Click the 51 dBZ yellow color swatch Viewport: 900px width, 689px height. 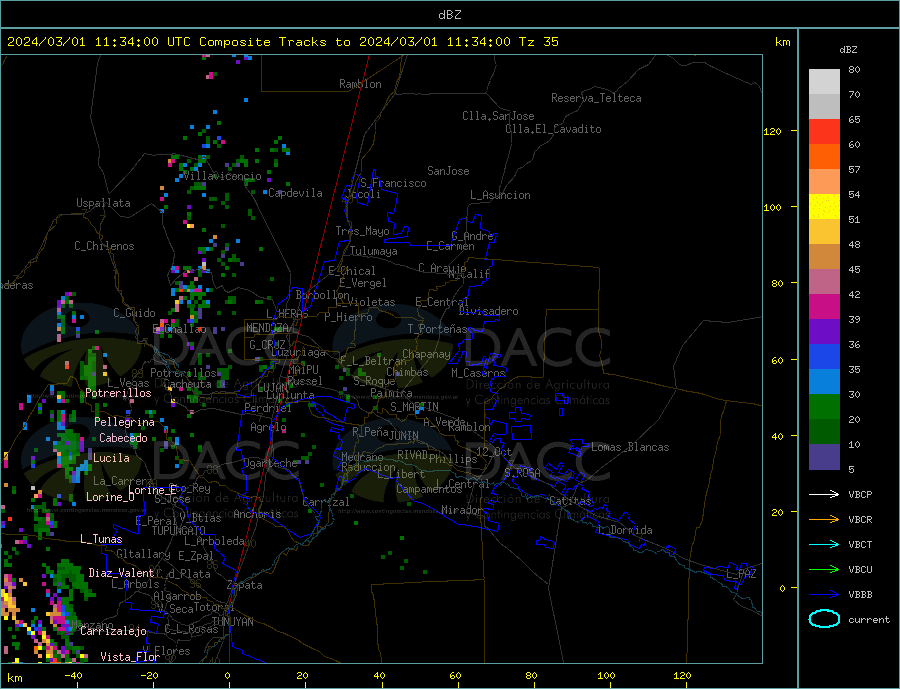824,207
